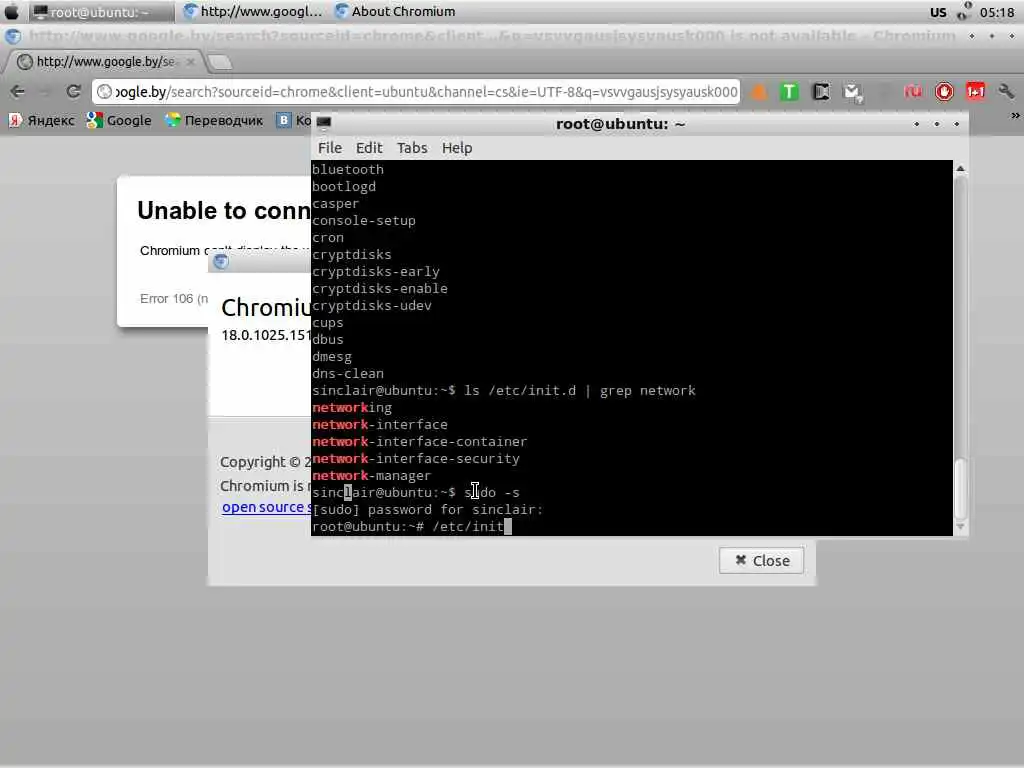Open the Apple-logo system menu
This screenshot has height=768, width=1024.
coord(12,12)
